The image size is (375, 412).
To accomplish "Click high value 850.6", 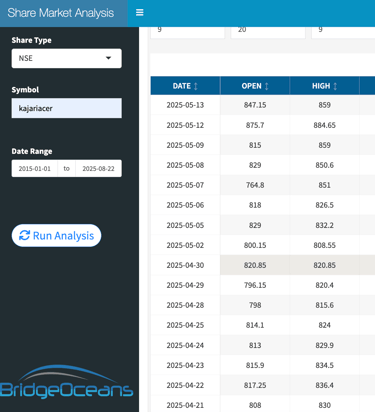I will [324, 165].
